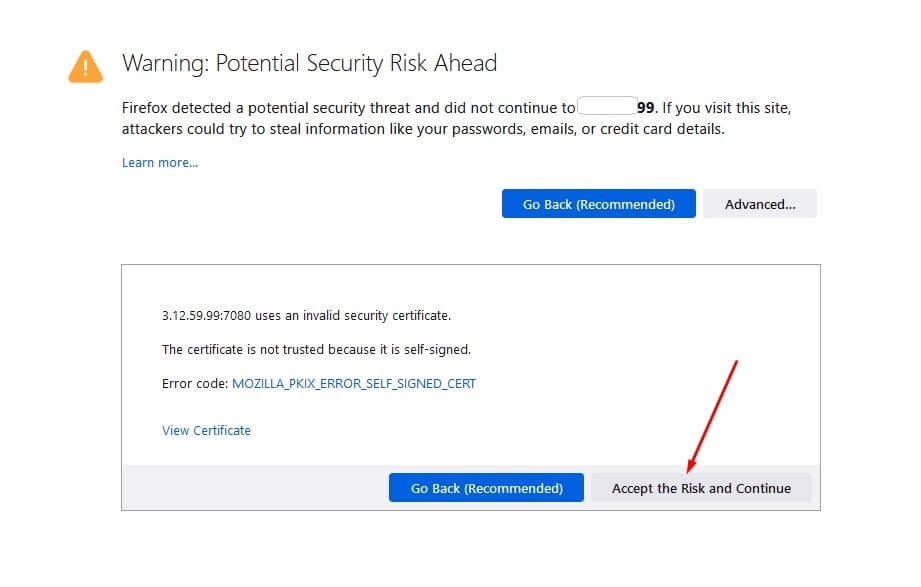Click Go Back (Recommended) inside the advanced panel

(x=486, y=488)
